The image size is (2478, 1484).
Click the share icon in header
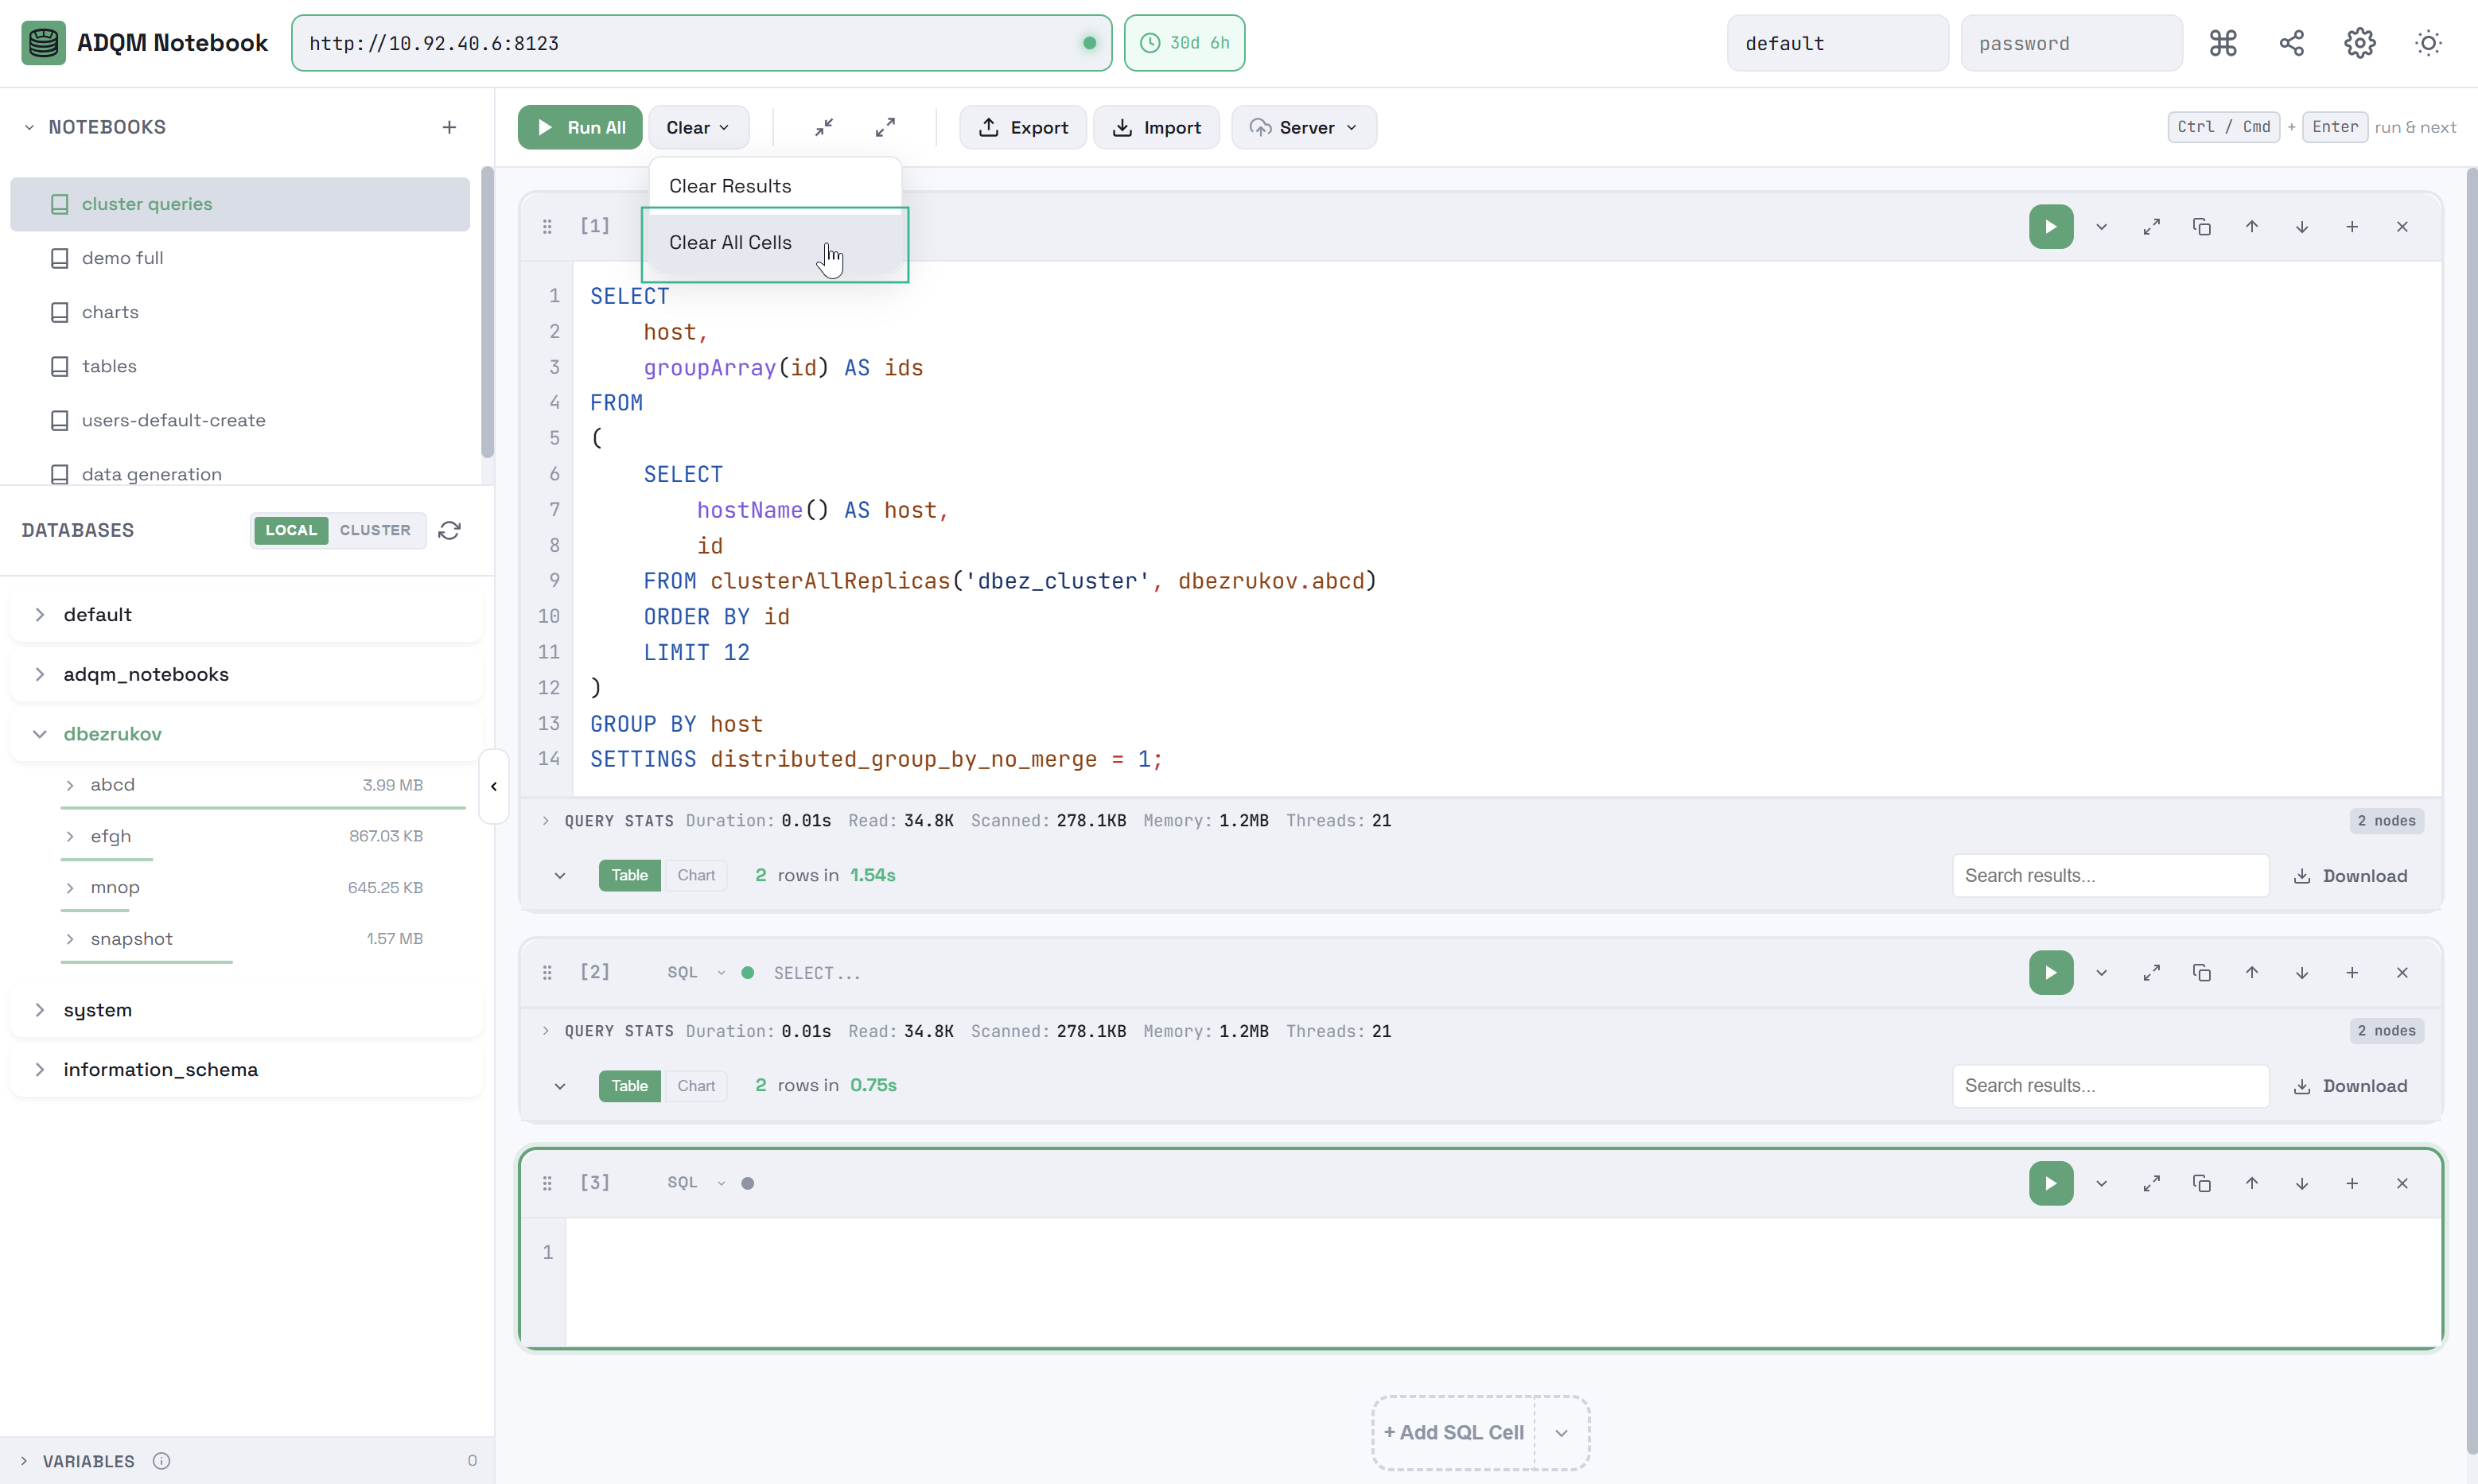pyautogui.click(x=2291, y=43)
